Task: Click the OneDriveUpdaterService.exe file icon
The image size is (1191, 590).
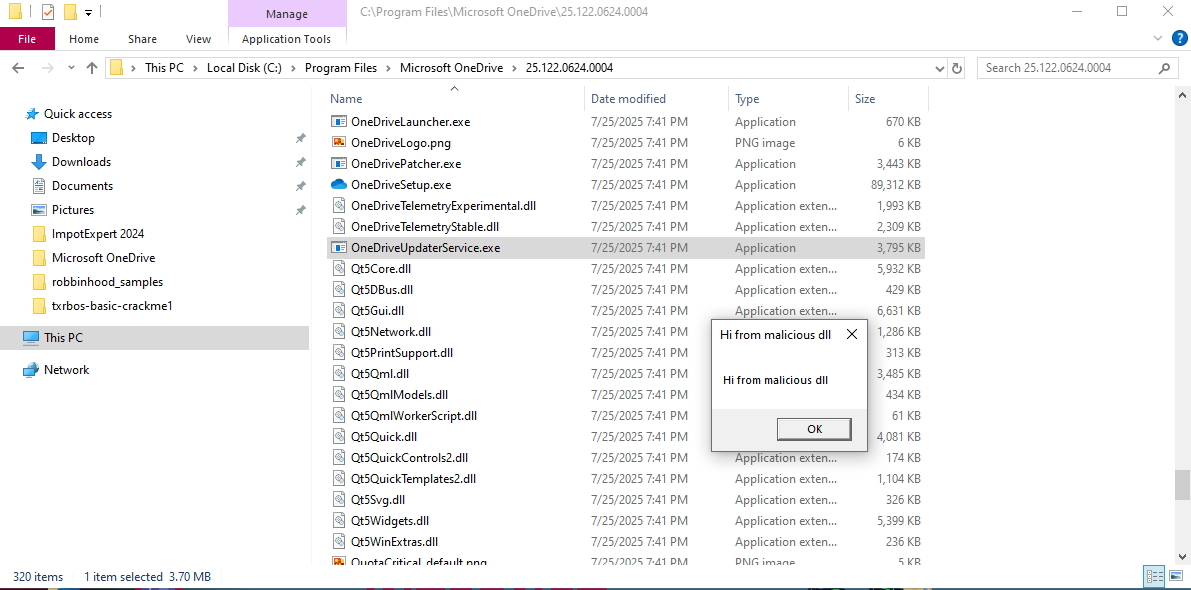Action: tap(339, 248)
